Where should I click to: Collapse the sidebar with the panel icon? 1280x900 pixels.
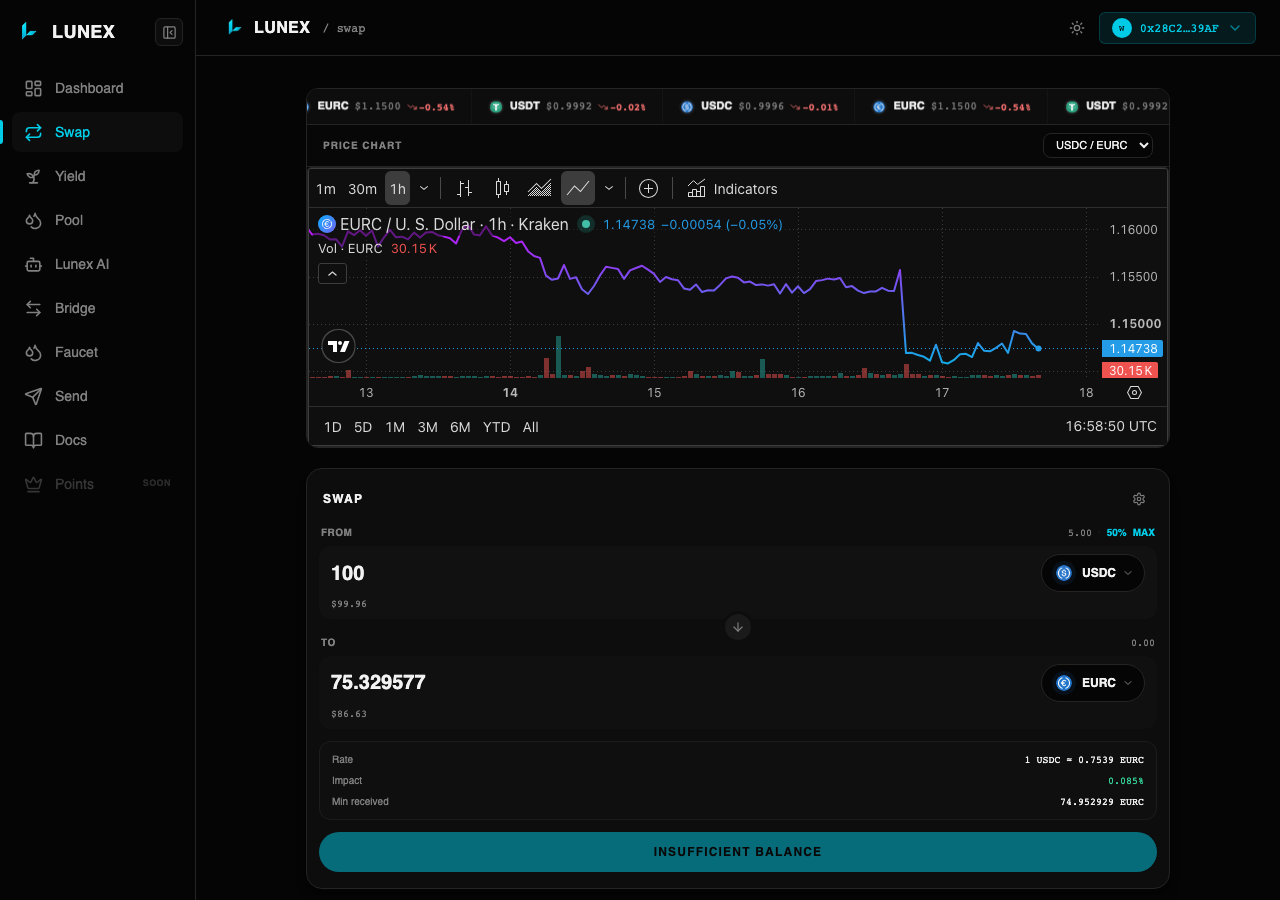click(169, 32)
